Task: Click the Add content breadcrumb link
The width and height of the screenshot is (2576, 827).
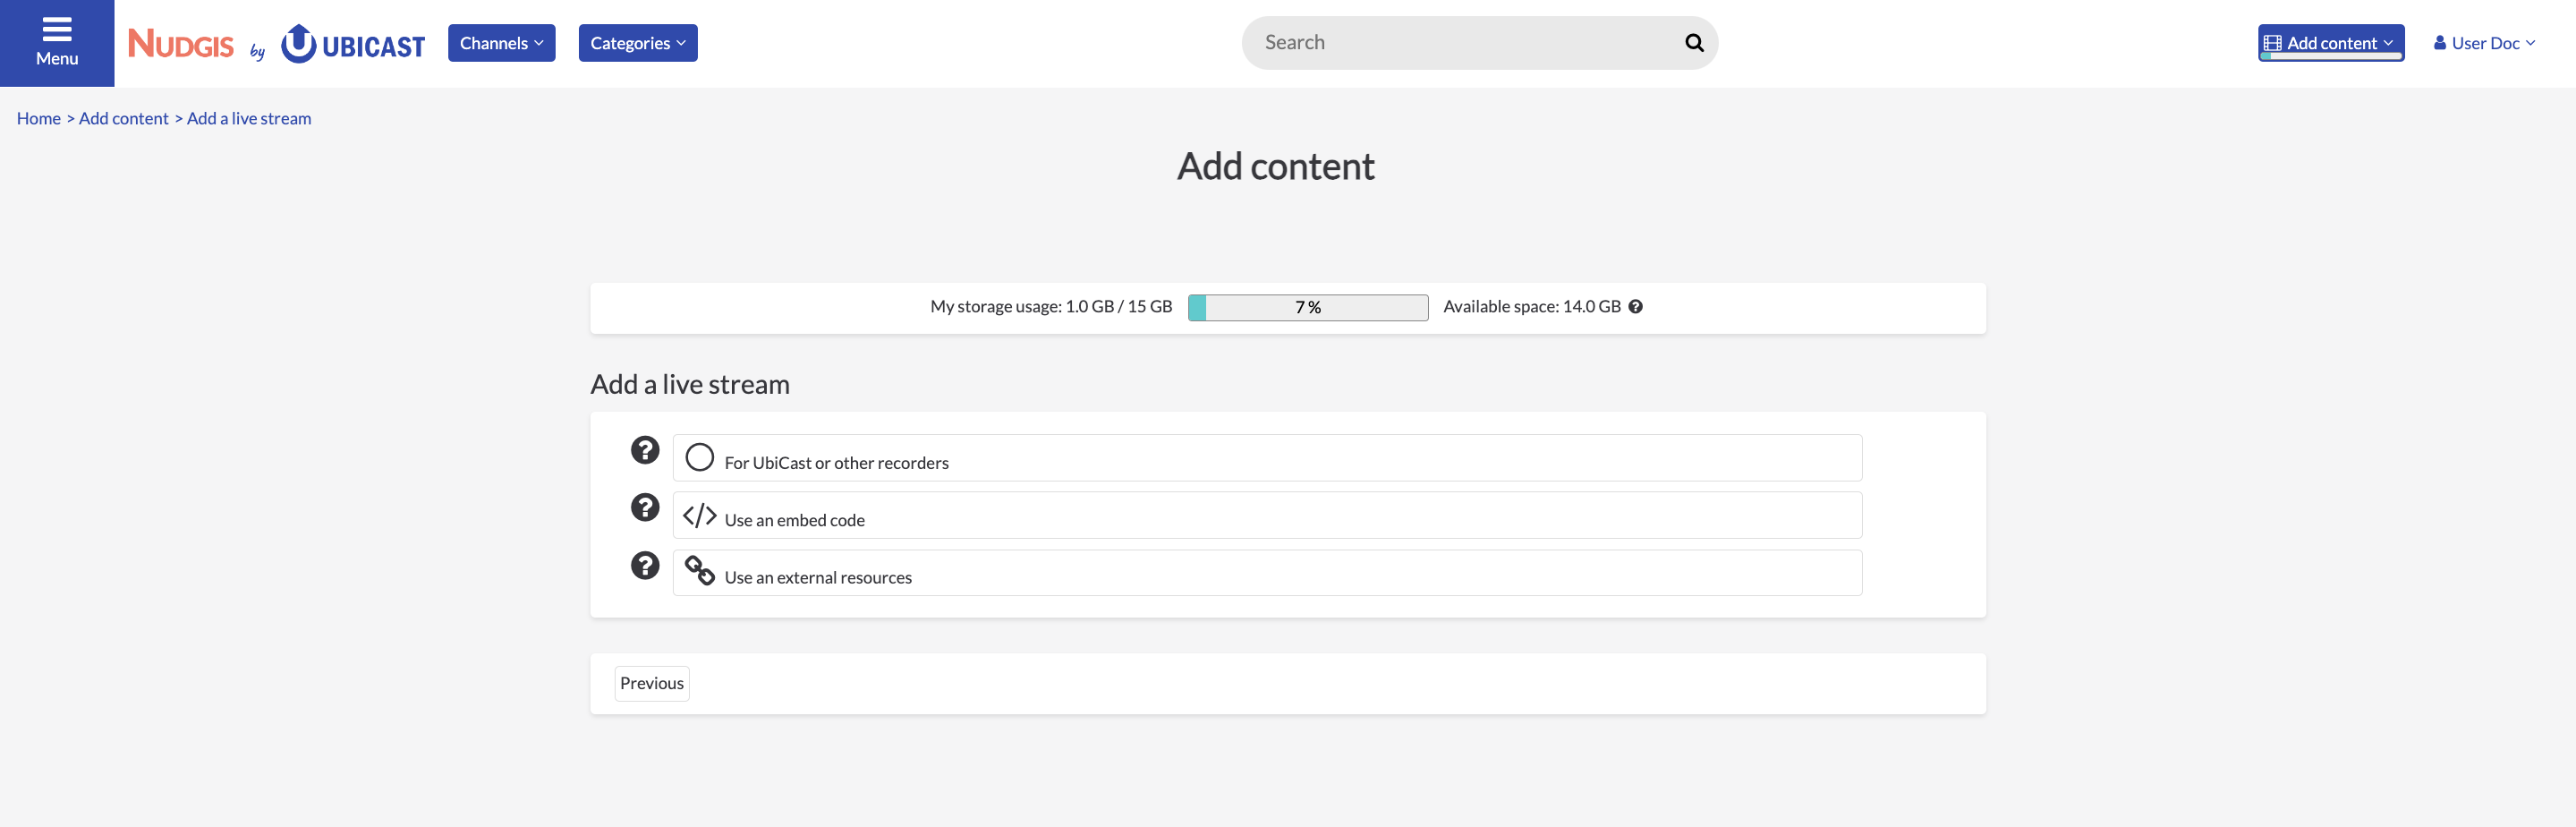Action: coord(124,118)
